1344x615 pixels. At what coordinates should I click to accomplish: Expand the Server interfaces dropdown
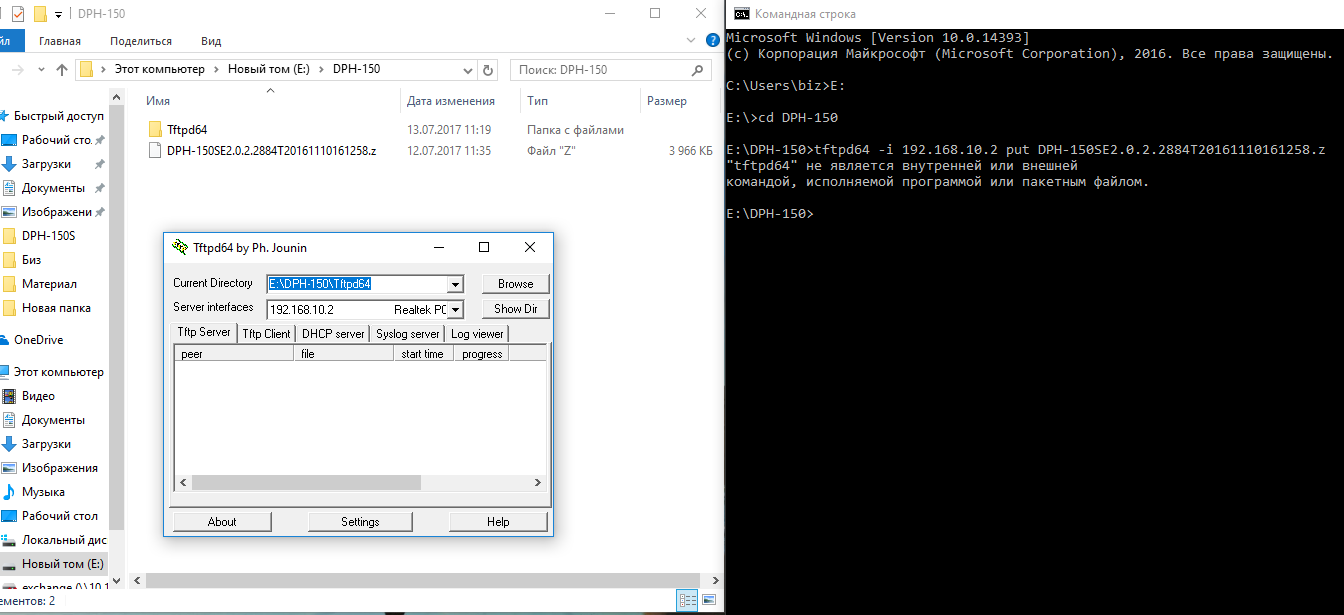tap(455, 310)
